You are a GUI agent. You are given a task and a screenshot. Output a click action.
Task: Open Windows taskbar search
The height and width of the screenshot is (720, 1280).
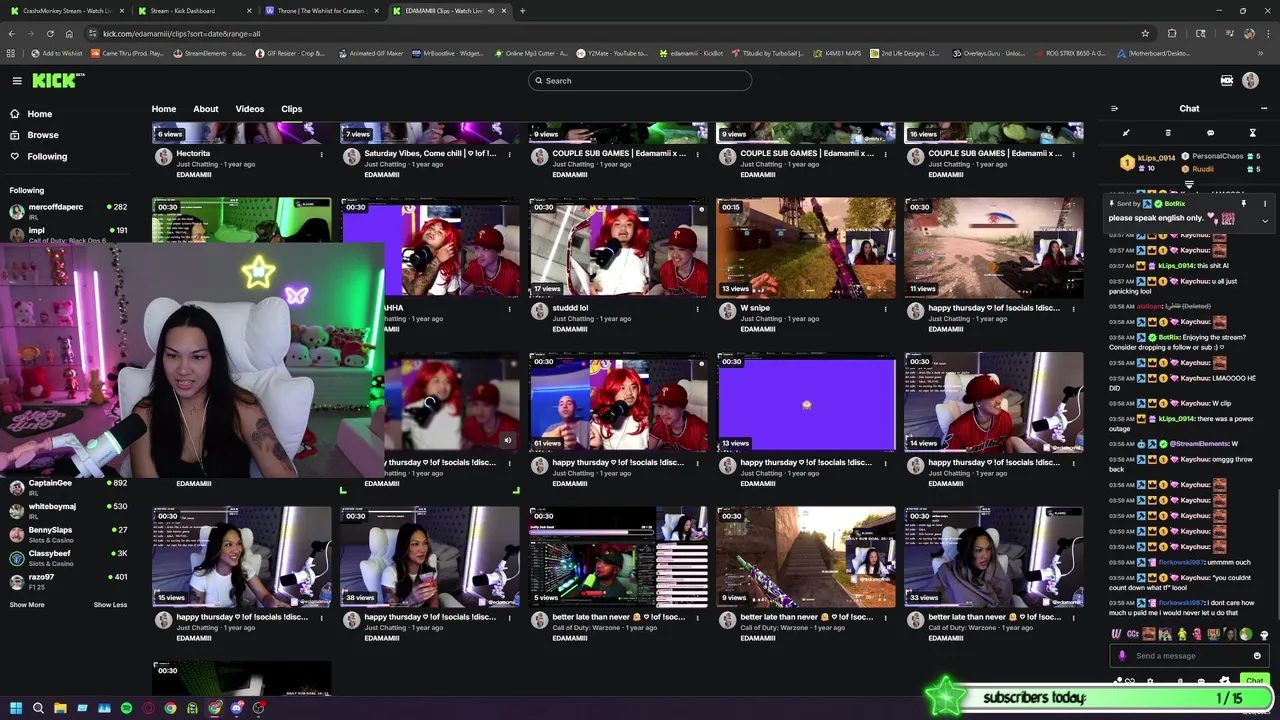point(38,708)
